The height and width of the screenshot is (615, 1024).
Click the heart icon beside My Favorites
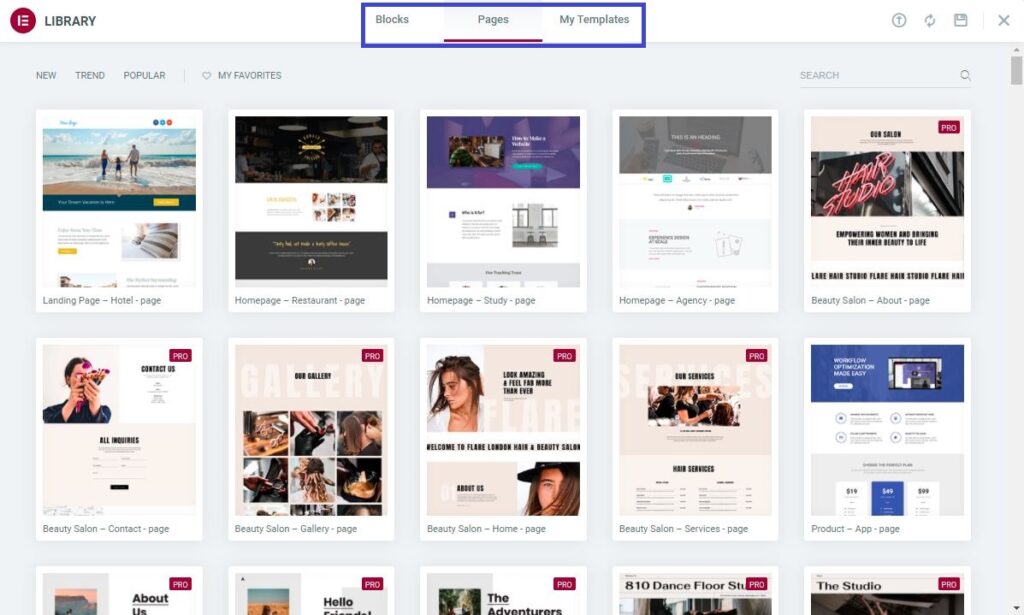[x=207, y=76]
